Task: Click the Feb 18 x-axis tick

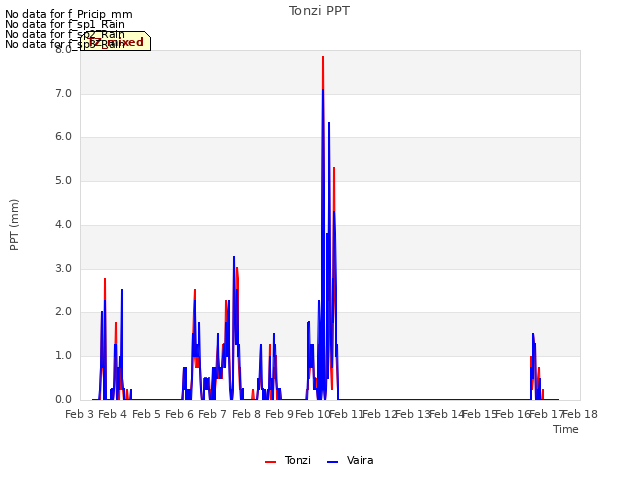Action: click(580, 415)
